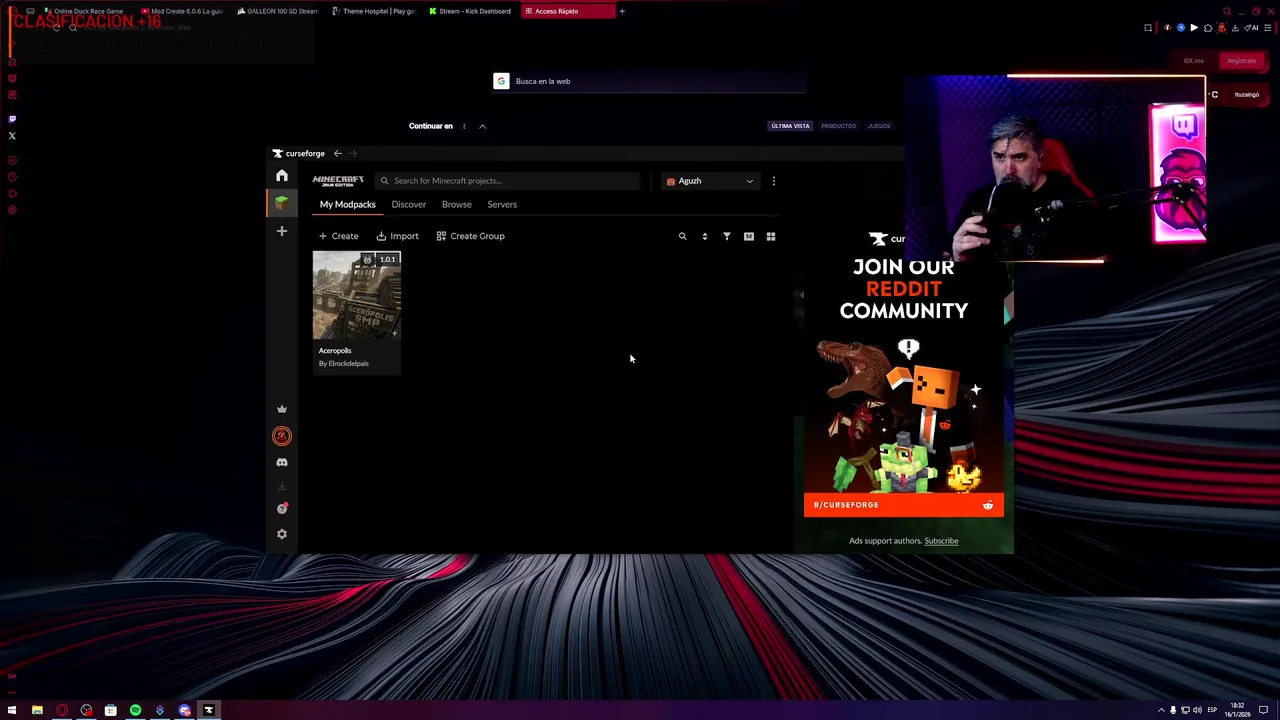Viewport: 1280px width, 720px height.
Task: Click the Create modpack button
Action: 338,236
